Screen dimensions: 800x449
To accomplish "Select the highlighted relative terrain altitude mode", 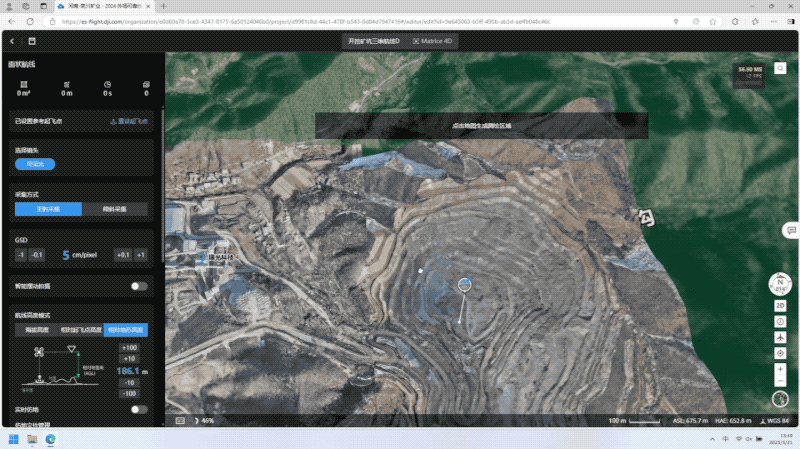I will pos(126,330).
